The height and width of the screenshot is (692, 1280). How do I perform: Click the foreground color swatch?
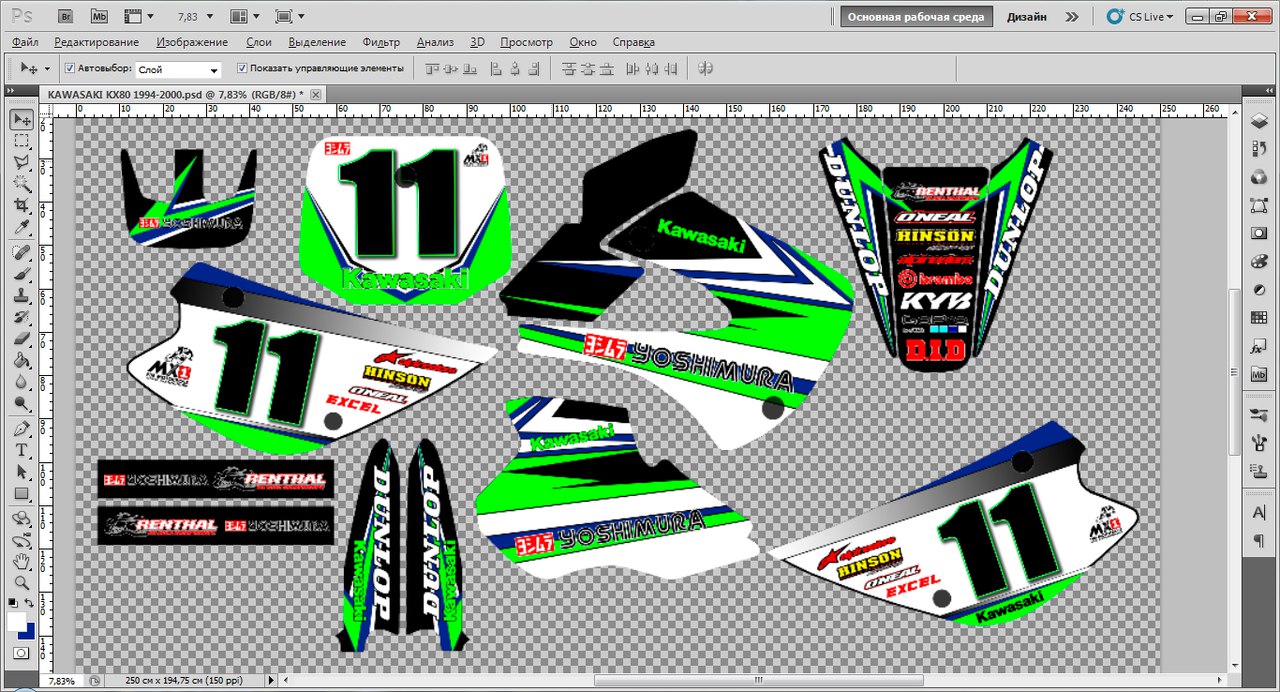click(x=15, y=621)
